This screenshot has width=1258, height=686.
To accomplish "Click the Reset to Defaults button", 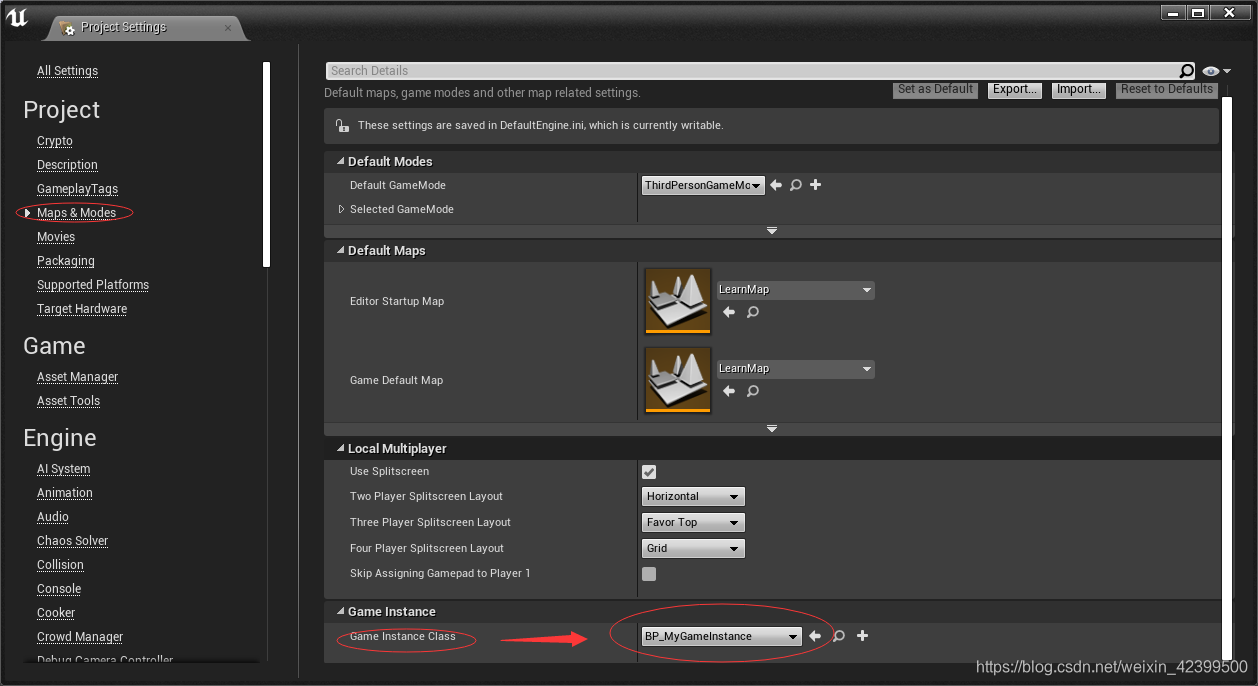I will click(x=1166, y=89).
